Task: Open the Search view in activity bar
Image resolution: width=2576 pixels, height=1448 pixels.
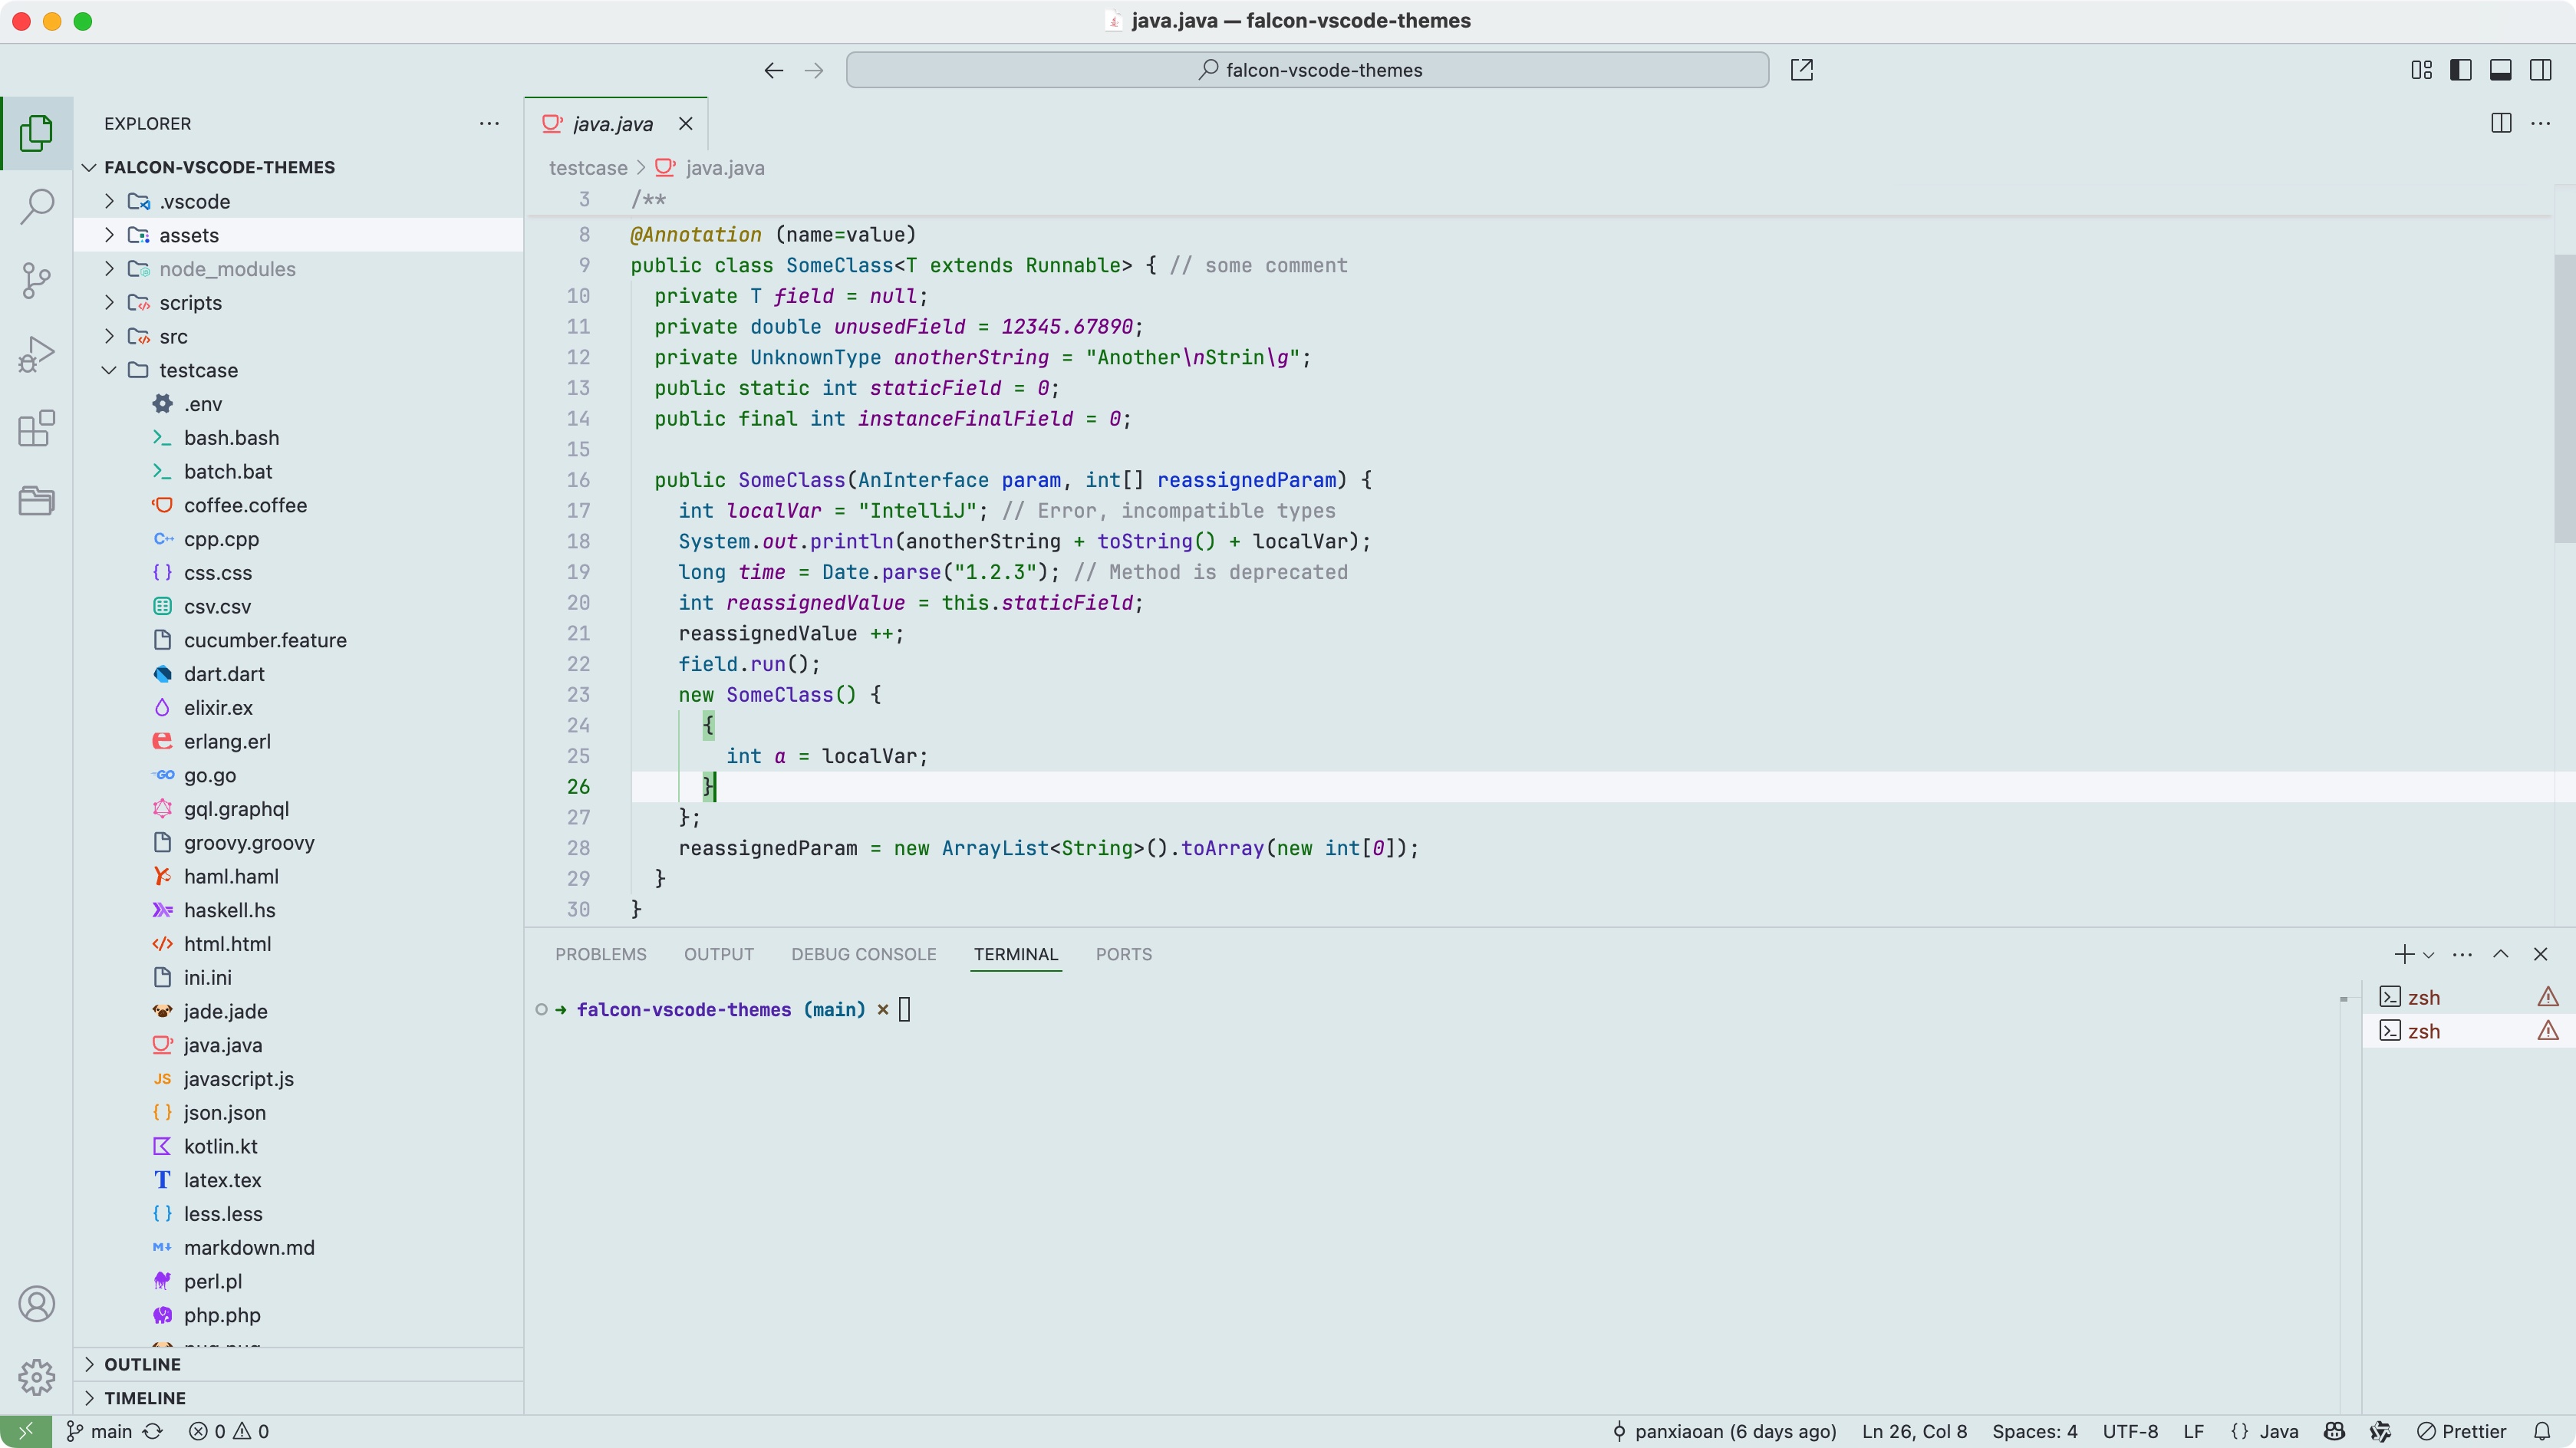Action: 37,207
